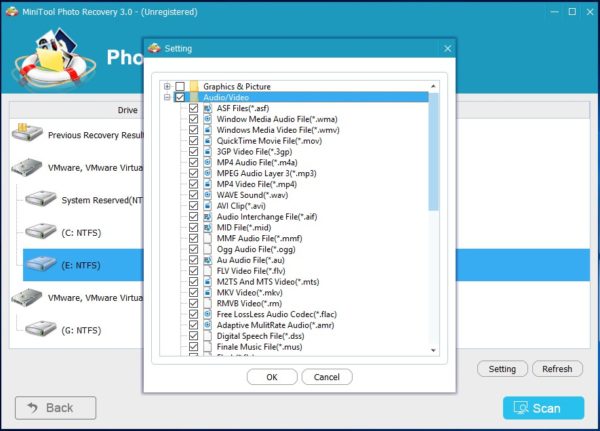The height and width of the screenshot is (431, 600).
Task: Uncheck the FLV Video File checkbox
Action: pyautogui.click(x=194, y=271)
